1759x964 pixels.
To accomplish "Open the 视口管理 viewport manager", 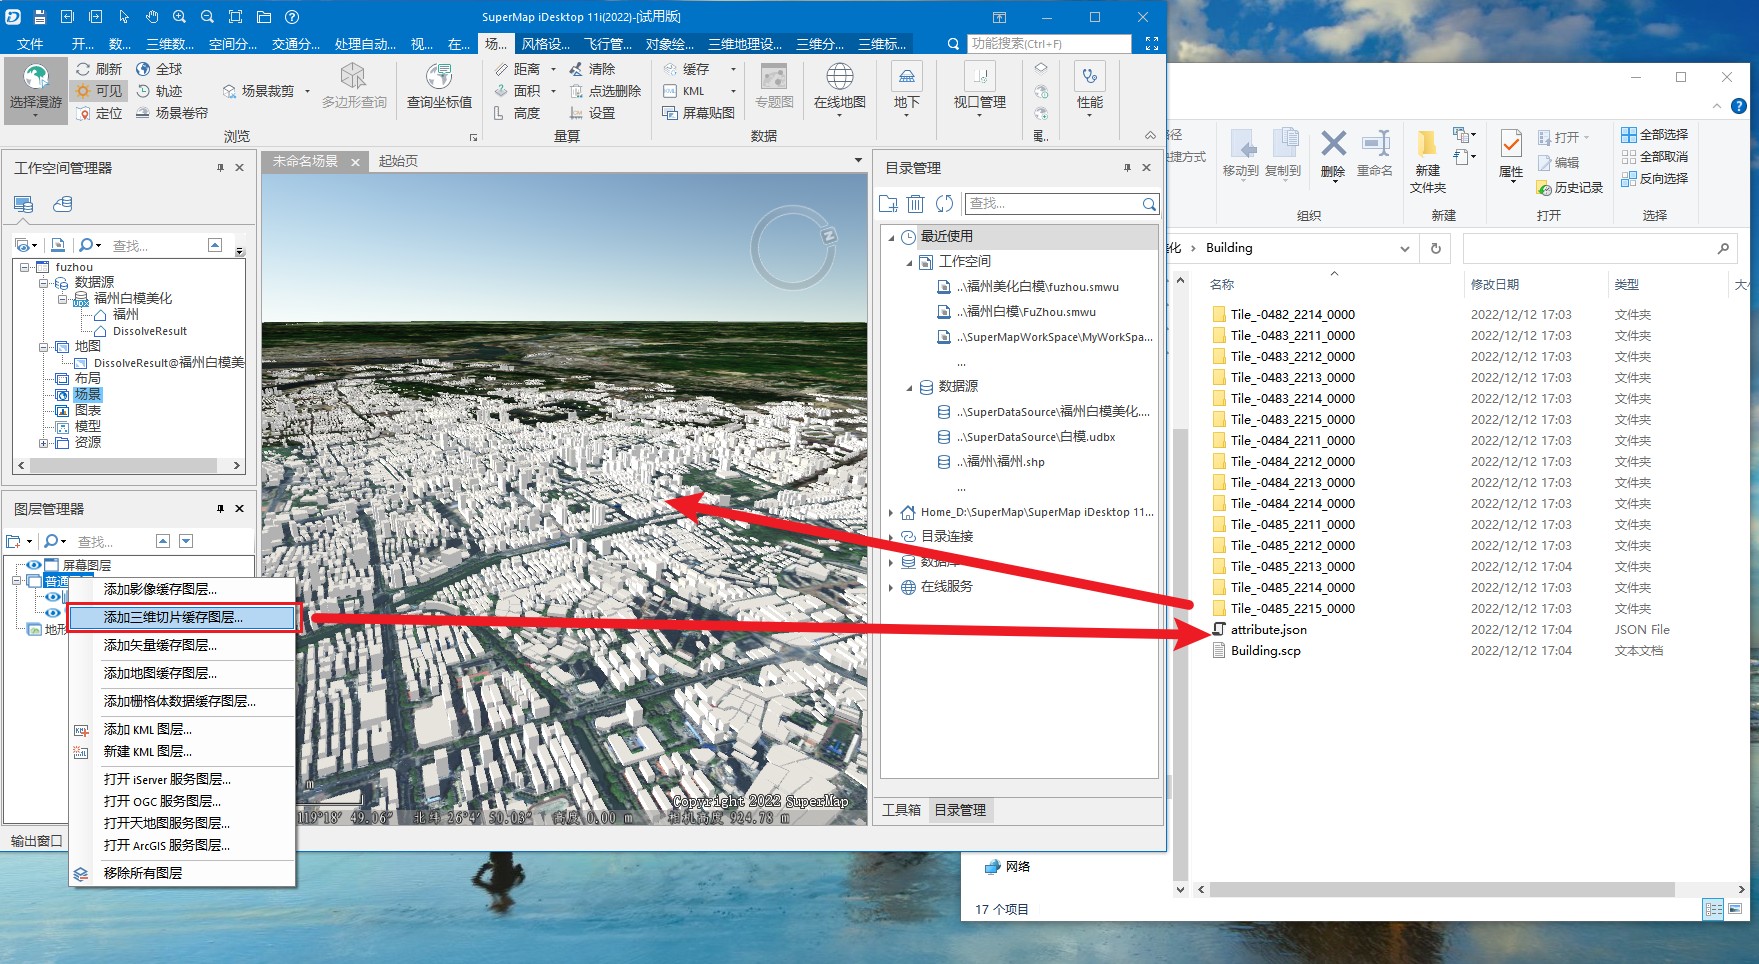I will click(979, 89).
